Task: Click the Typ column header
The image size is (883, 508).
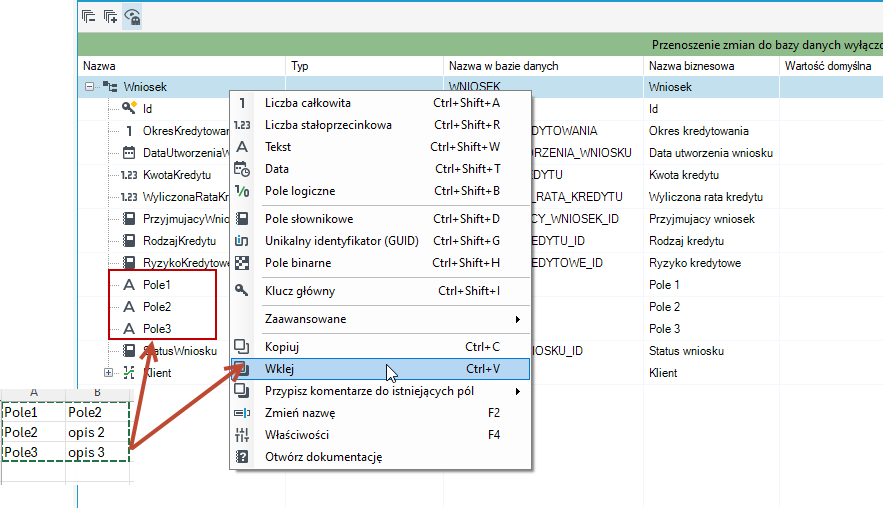Action: (365, 66)
